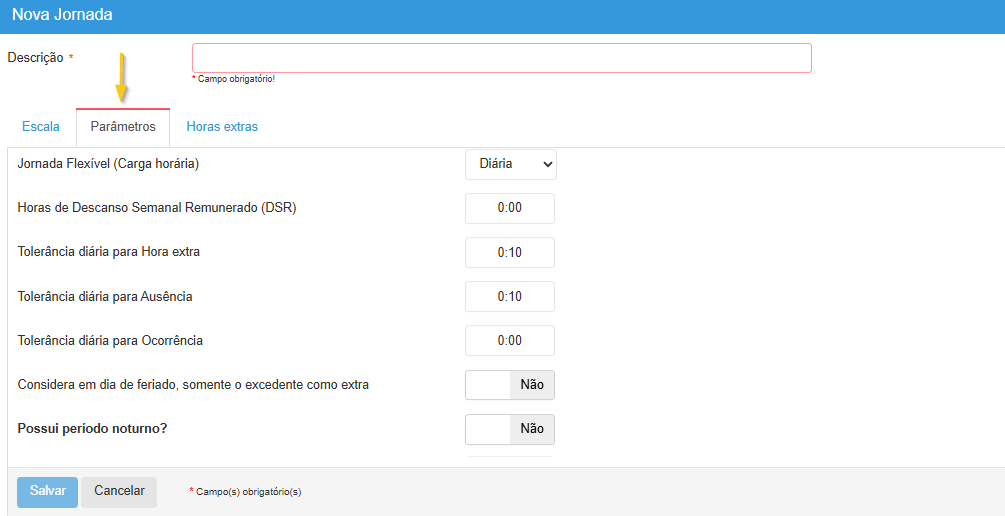The image size is (1005, 516).
Task: Click the red Campo obrigatório! warning text
Action: click(x=236, y=79)
